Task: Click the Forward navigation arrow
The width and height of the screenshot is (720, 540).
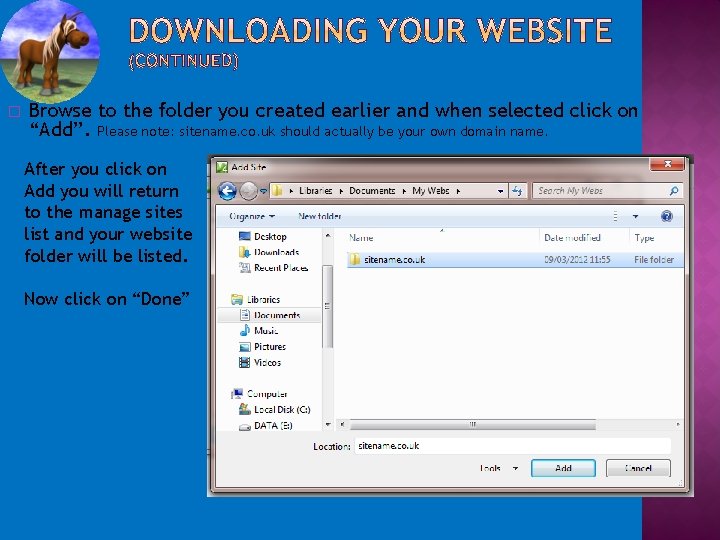Action: (x=249, y=191)
